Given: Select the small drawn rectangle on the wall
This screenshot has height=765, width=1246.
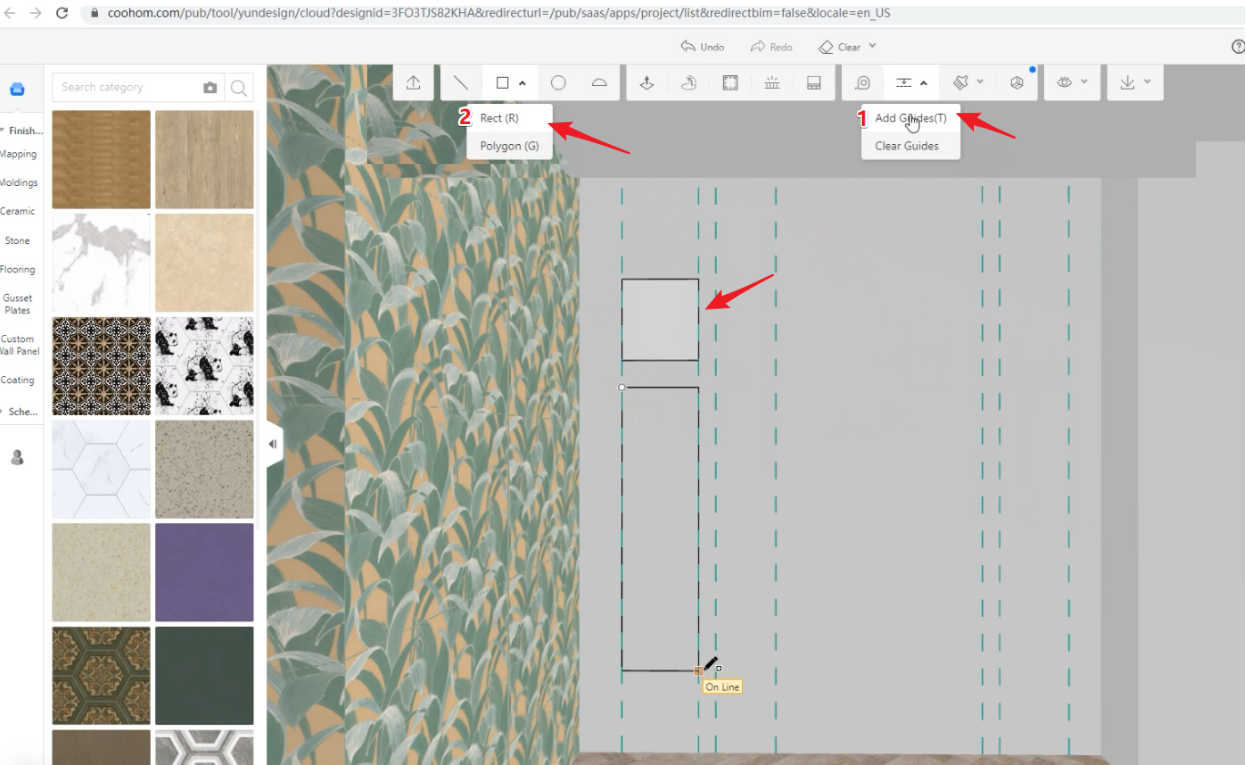Looking at the screenshot, I should pyautogui.click(x=660, y=320).
